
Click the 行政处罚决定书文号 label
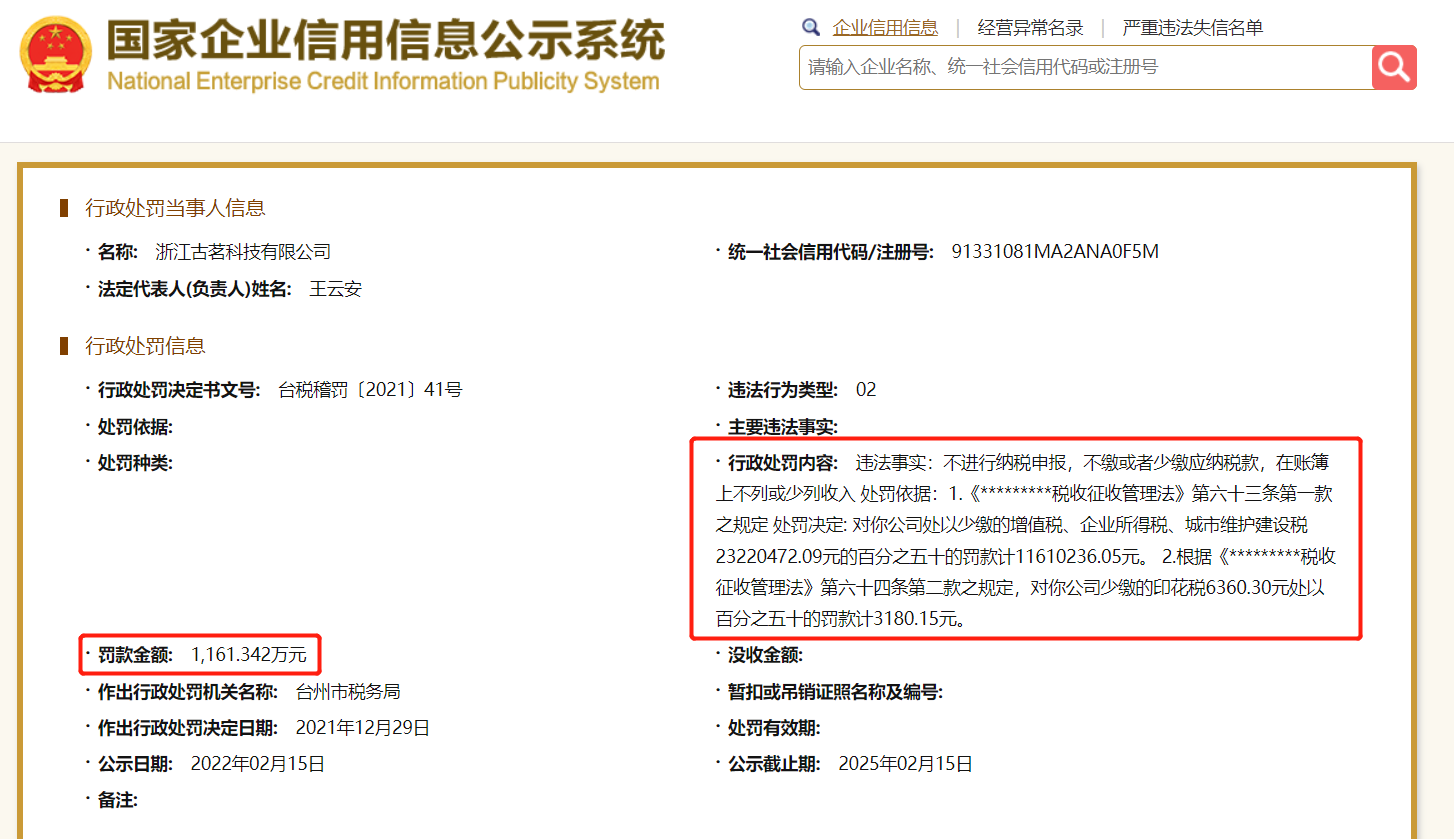(179, 390)
